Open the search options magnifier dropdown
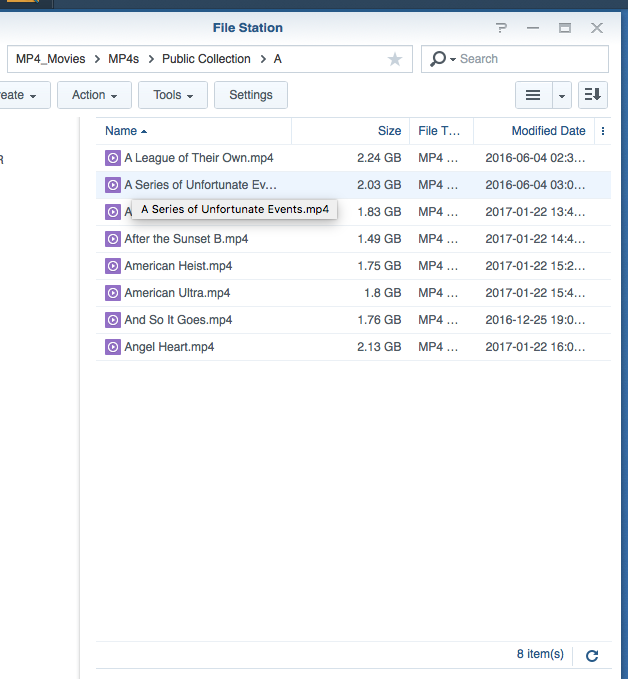 click(440, 60)
